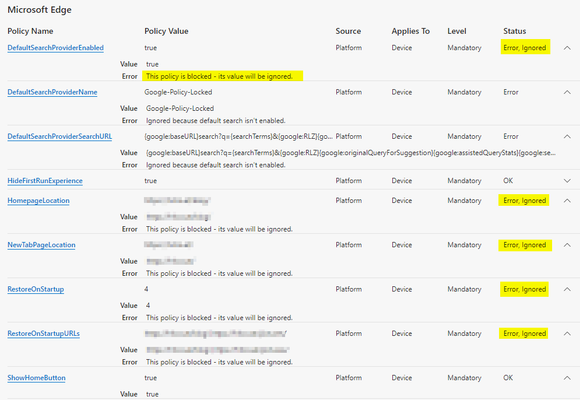Click the highlighted 'This policy is blocked' error message
This screenshot has height=400, width=580.
pyautogui.click(x=219, y=77)
